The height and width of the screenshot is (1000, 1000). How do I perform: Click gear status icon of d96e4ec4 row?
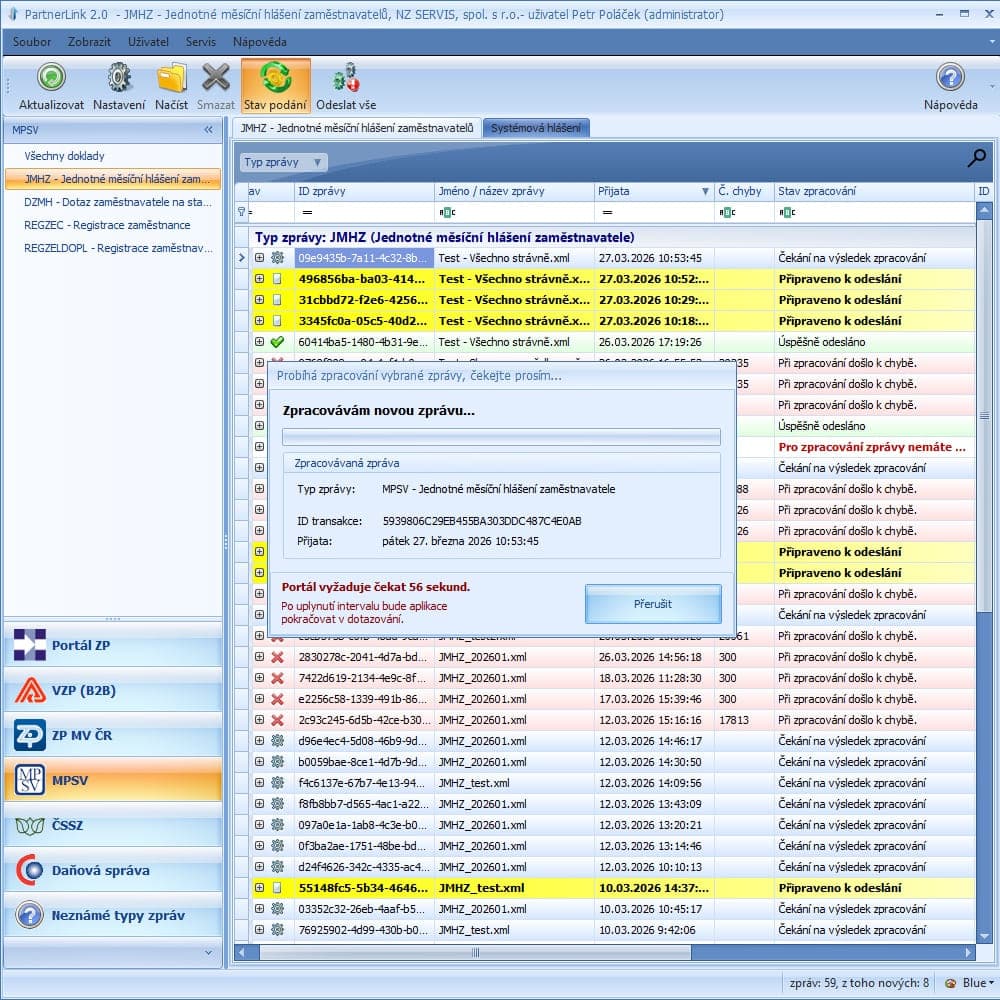[277, 741]
